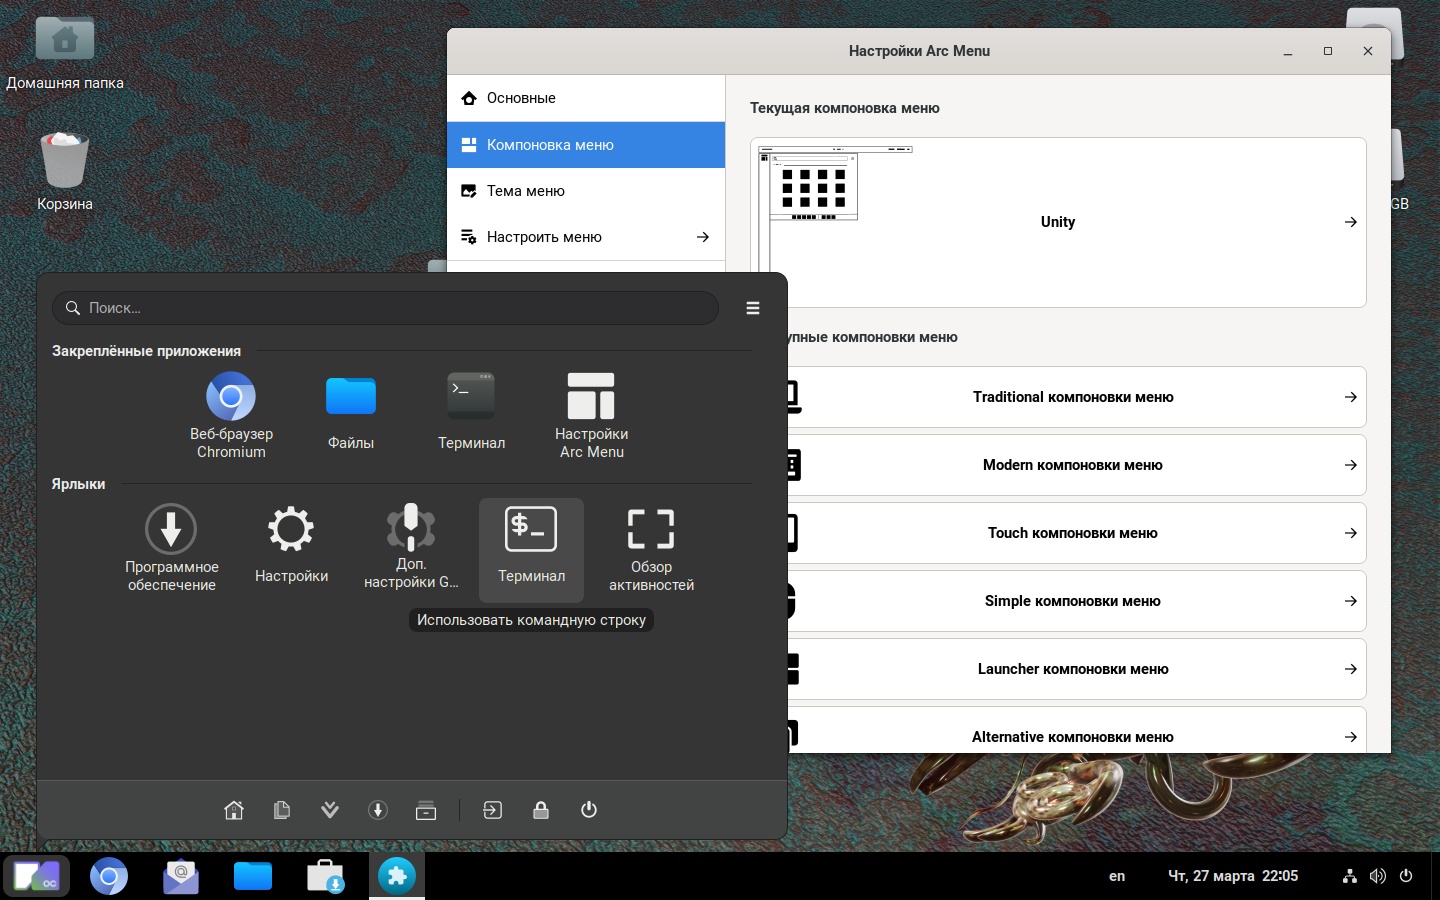Open the hamburger menu beside the search bar
The width and height of the screenshot is (1440, 900).
(753, 308)
